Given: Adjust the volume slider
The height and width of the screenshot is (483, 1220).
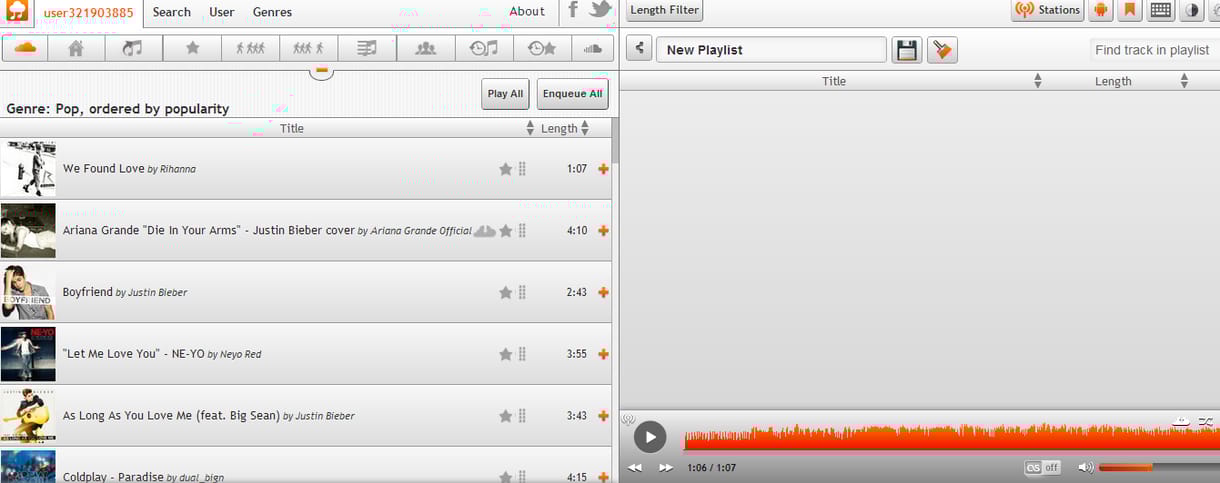Looking at the screenshot, I should [1159, 467].
